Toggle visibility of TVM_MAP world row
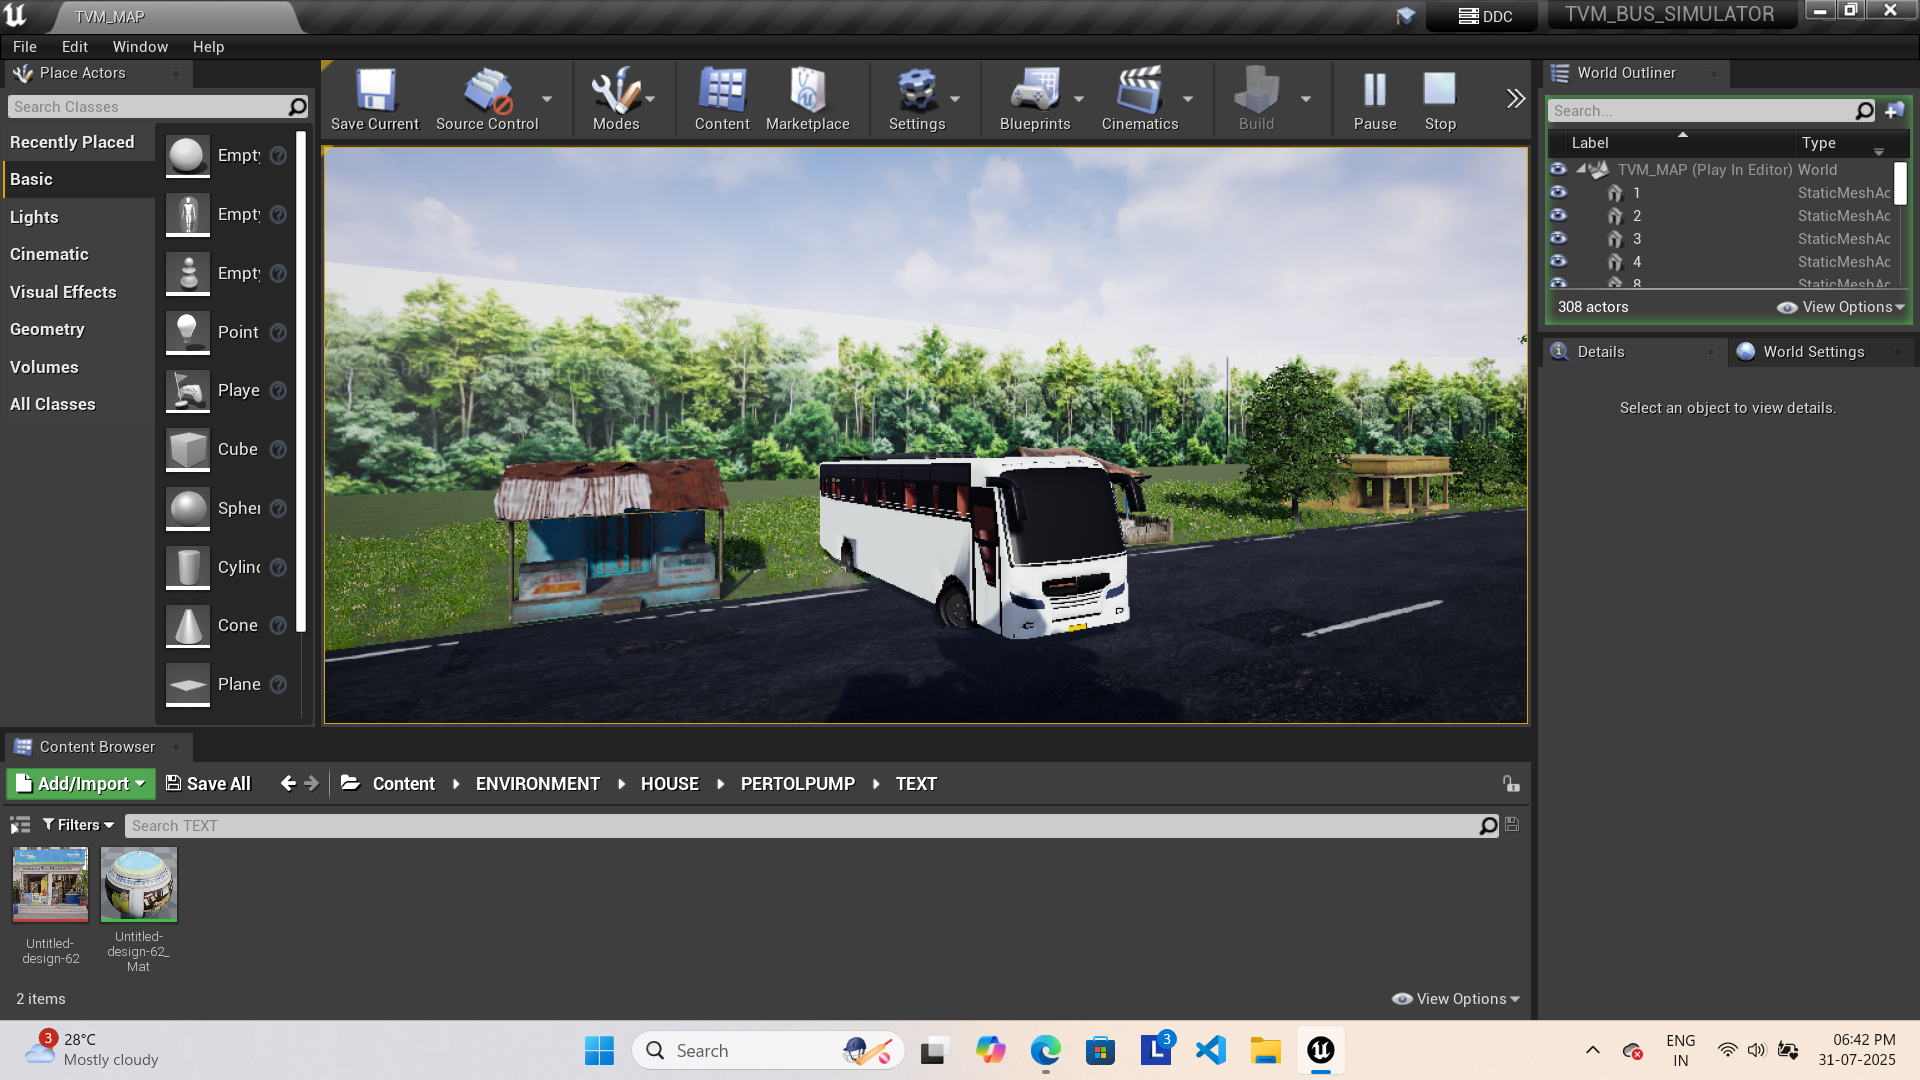 point(1558,170)
